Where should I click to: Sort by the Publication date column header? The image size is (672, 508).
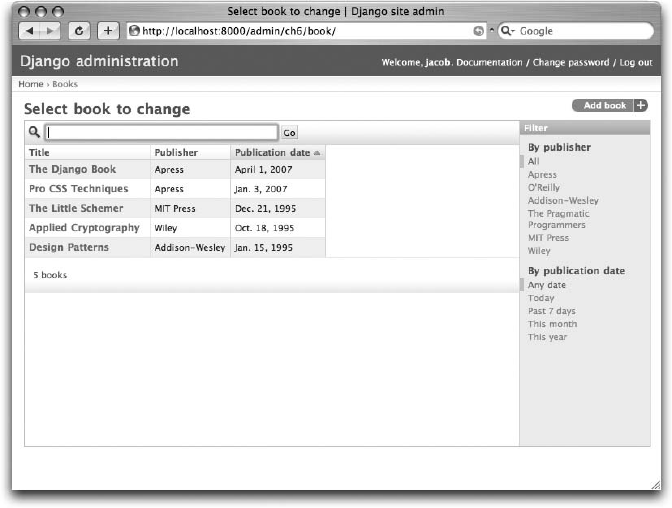point(272,153)
